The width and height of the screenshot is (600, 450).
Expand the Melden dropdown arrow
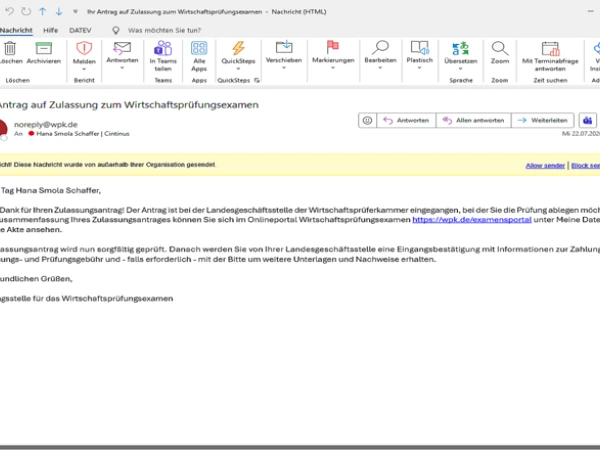(x=84, y=69)
